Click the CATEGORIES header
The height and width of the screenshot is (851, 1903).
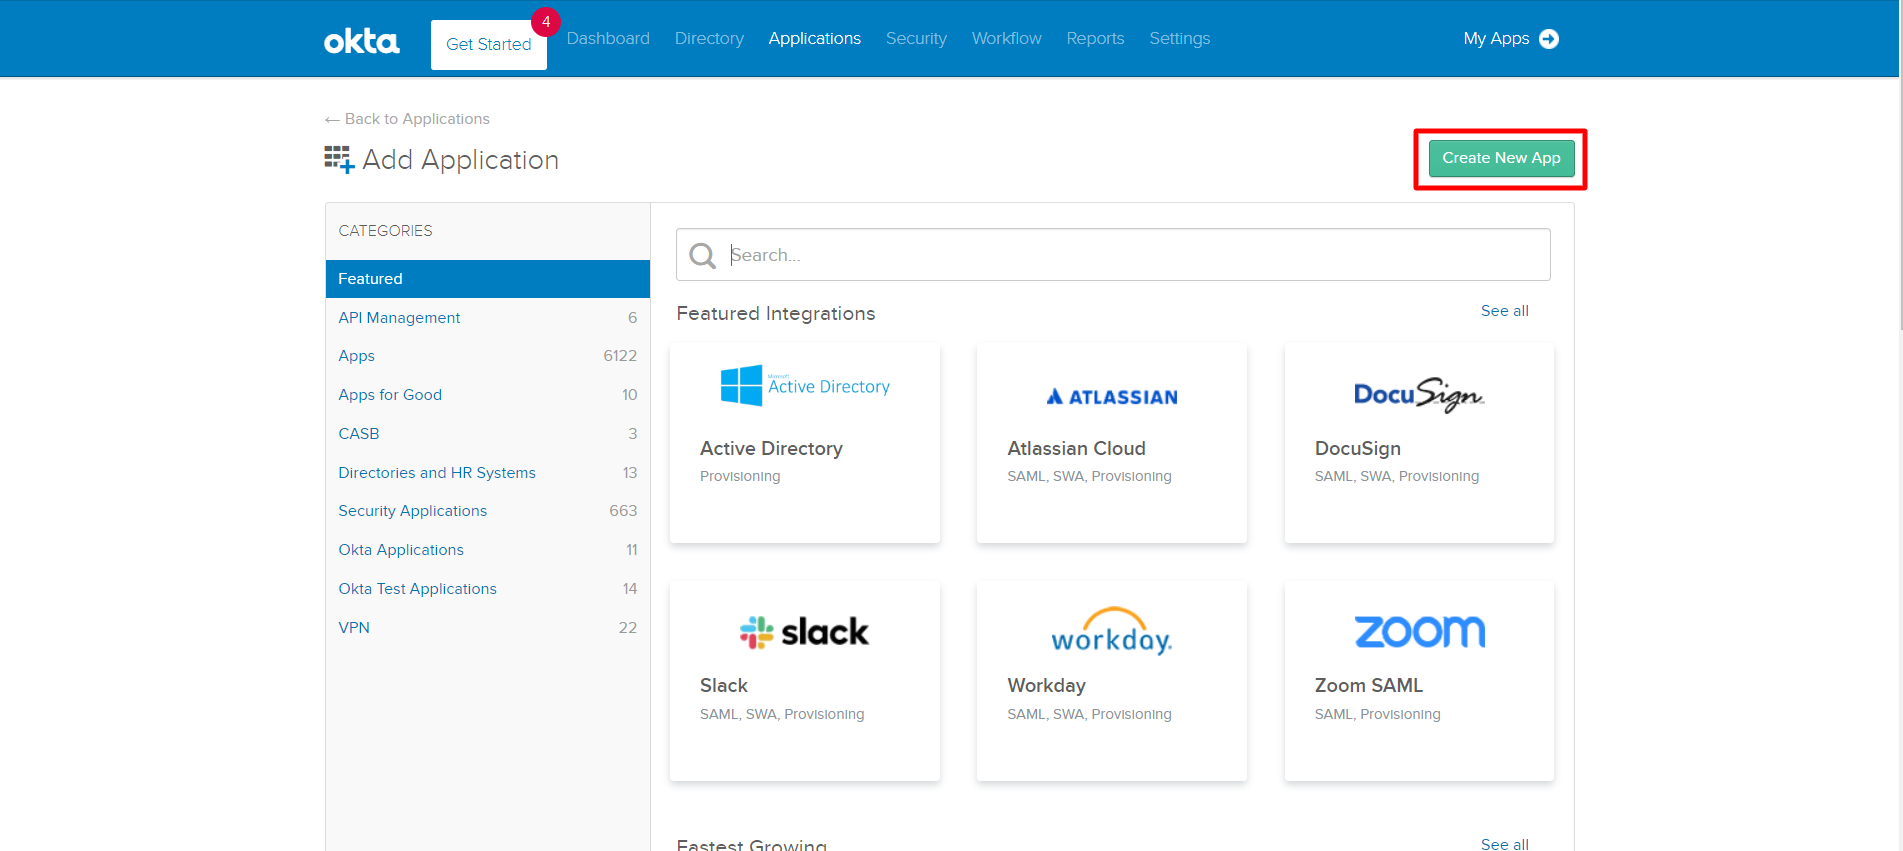pyautogui.click(x=385, y=231)
